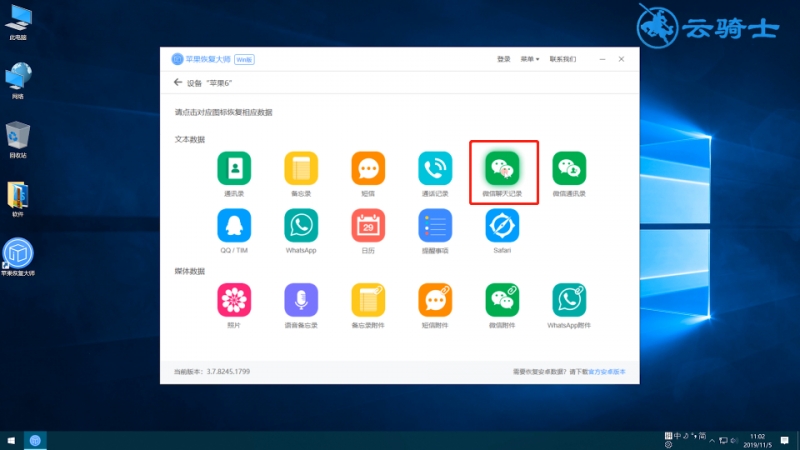800x450 pixels.
Task: Open 微信聊天记录 WeChat chat recovery
Action: pyautogui.click(x=502, y=168)
